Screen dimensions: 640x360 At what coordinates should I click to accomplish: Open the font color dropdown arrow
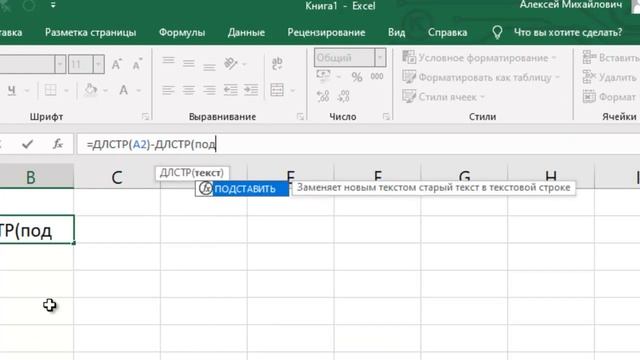pyautogui.click(x=138, y=90)
